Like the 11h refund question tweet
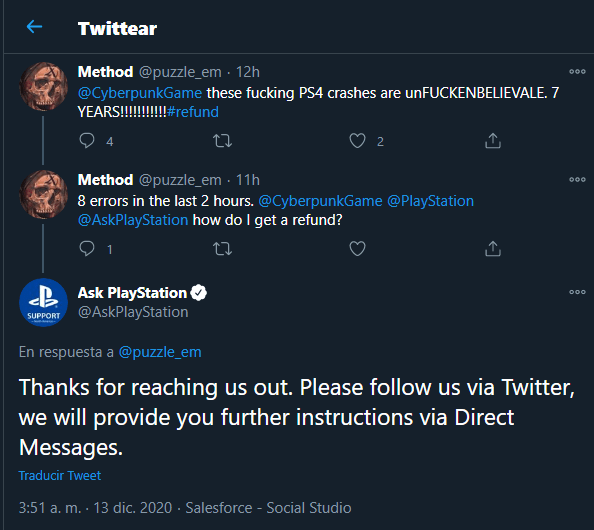 (x=357, y=249)
